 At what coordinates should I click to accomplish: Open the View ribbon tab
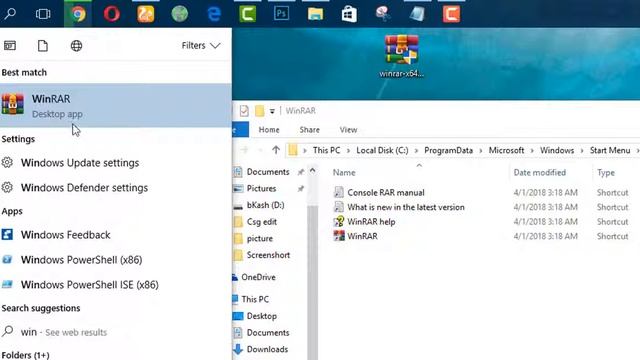(x=348, y=130)
